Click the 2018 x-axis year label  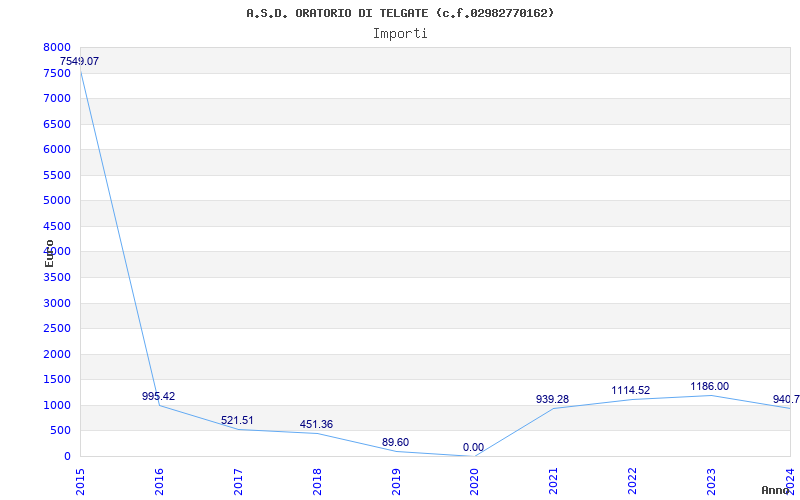(x=317, y=482)
